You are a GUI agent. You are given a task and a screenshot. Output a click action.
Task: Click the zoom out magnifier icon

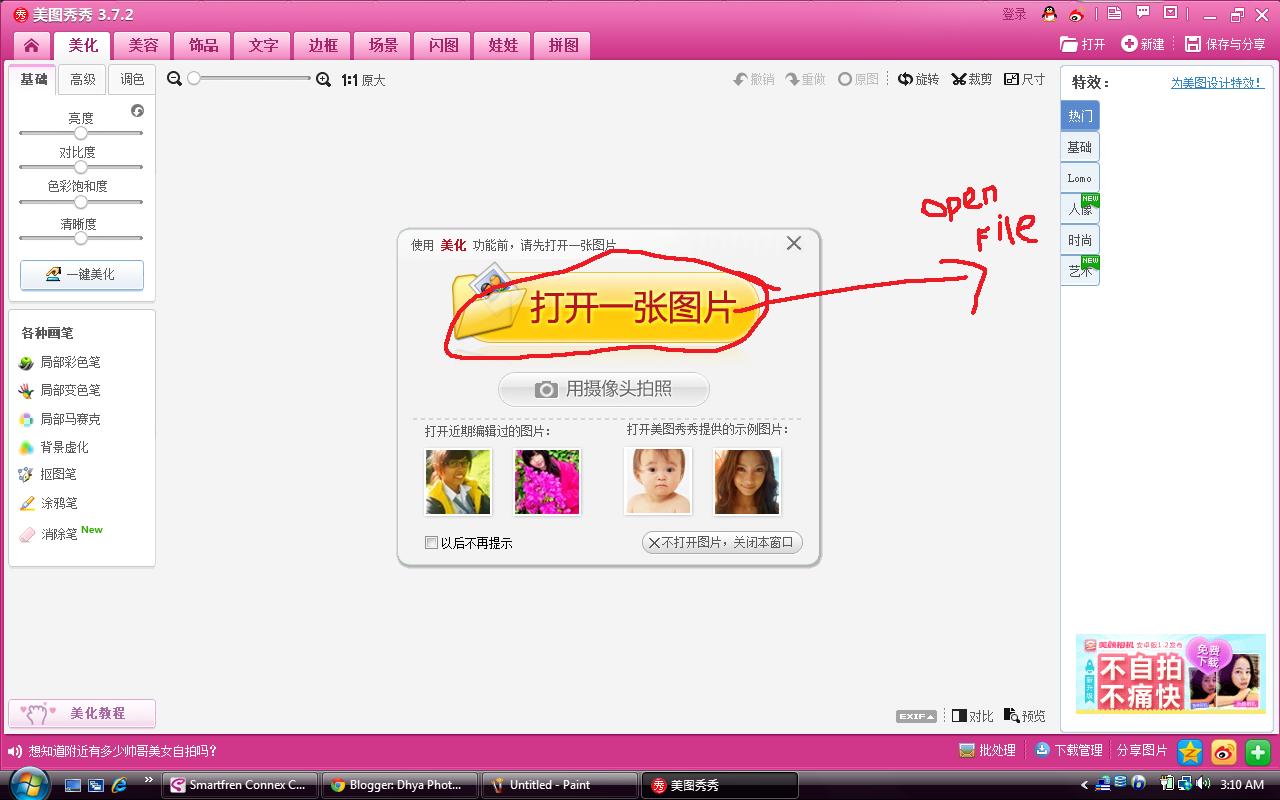tap(174, 79)
